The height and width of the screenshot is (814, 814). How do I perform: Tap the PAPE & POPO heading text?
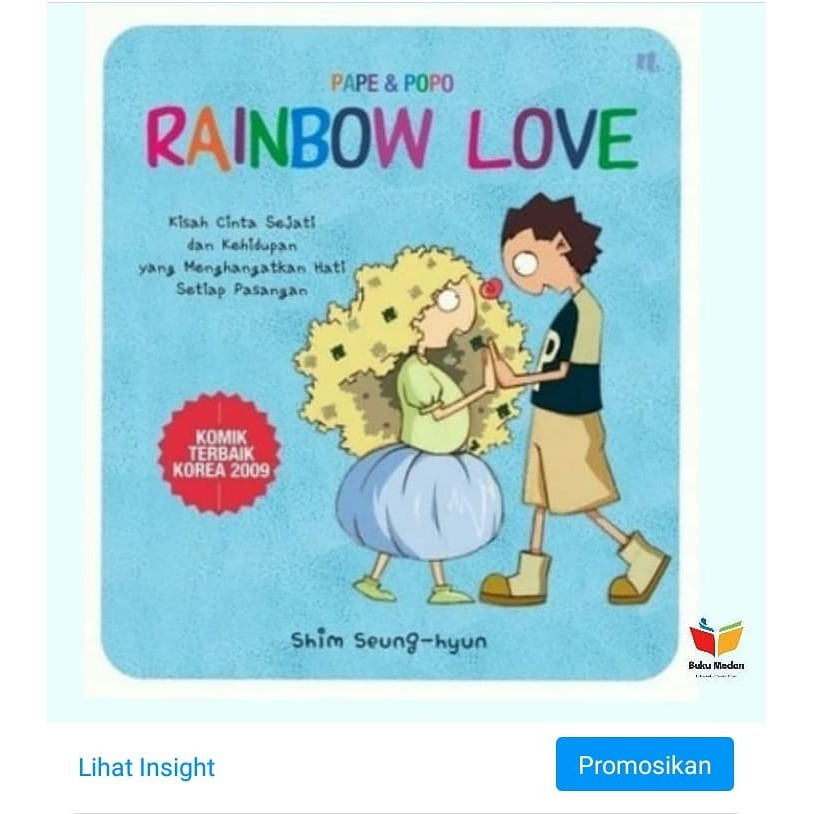tap(392, 83)
